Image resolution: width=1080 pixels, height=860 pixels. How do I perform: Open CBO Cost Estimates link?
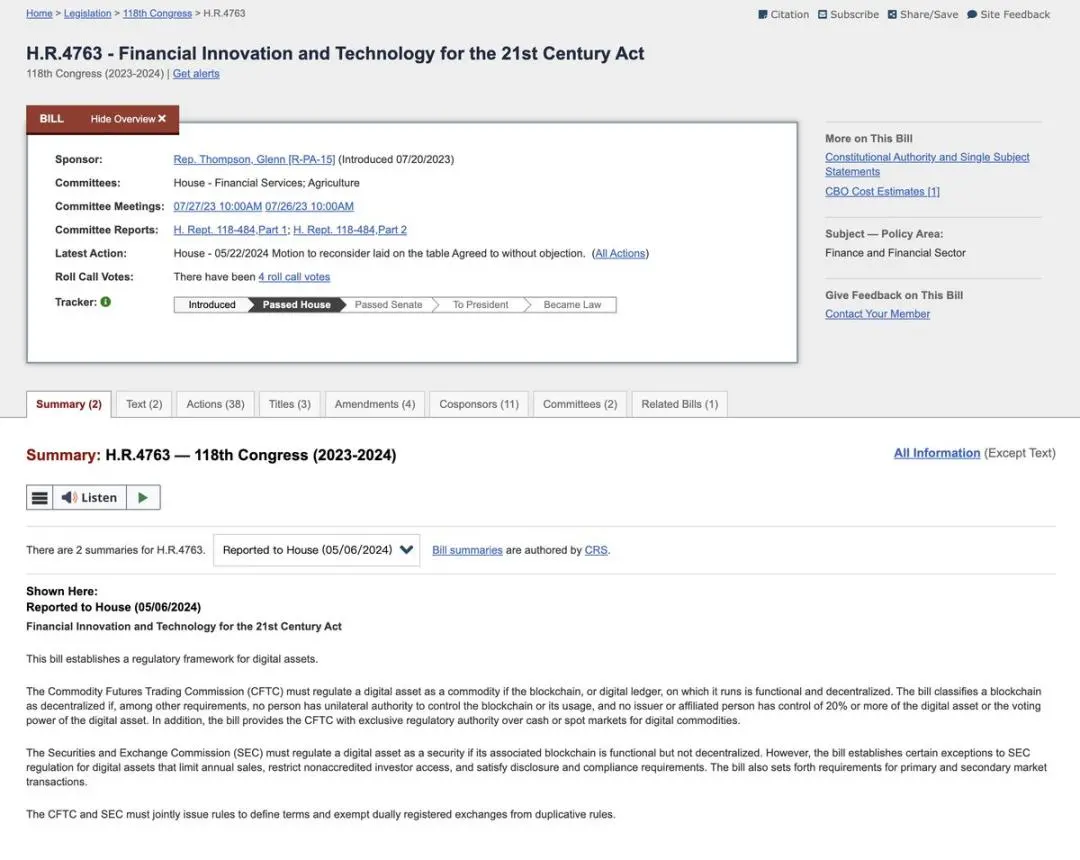882,192
